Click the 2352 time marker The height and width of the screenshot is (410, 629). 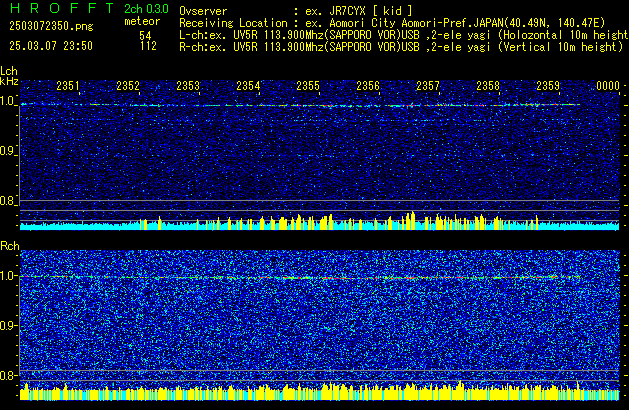click(128, 86)
